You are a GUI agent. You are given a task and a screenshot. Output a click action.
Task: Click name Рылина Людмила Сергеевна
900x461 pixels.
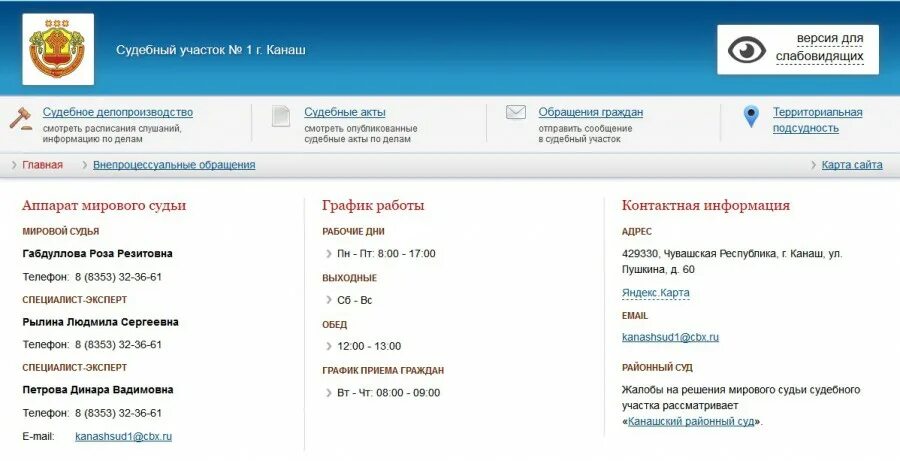pos(100,322)
